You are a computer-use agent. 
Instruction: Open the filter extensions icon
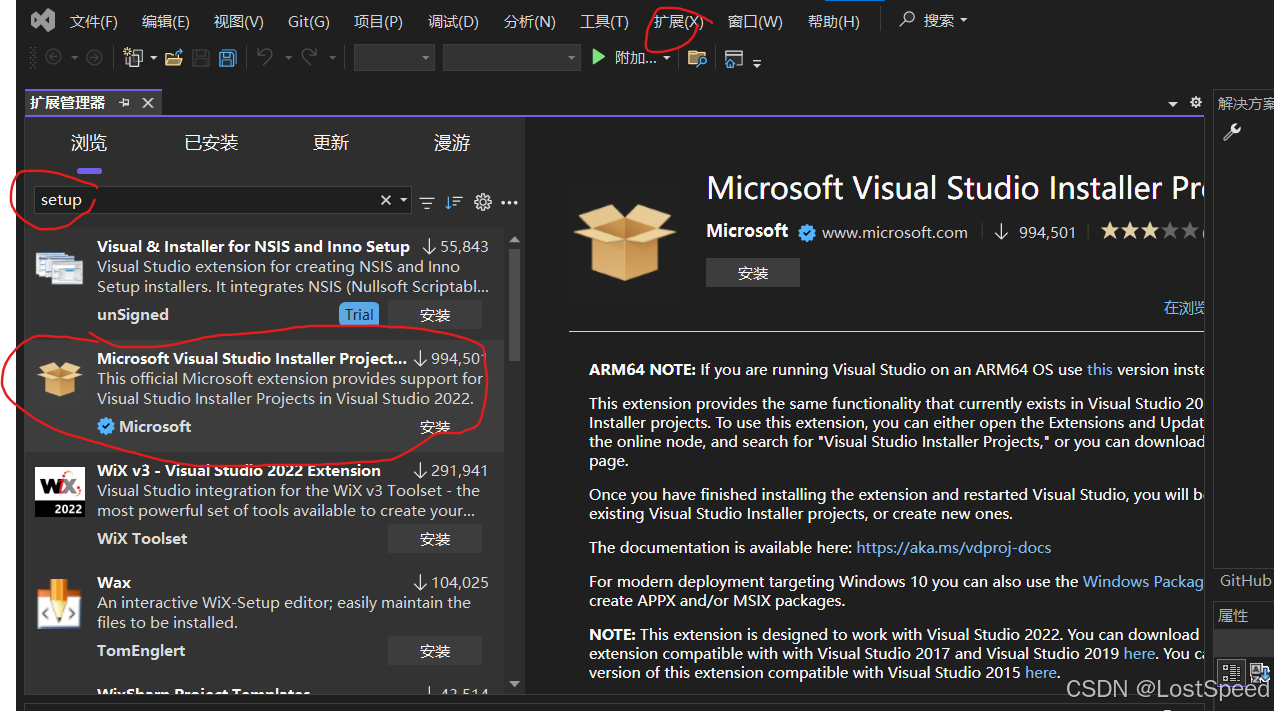tap(427, 202)
